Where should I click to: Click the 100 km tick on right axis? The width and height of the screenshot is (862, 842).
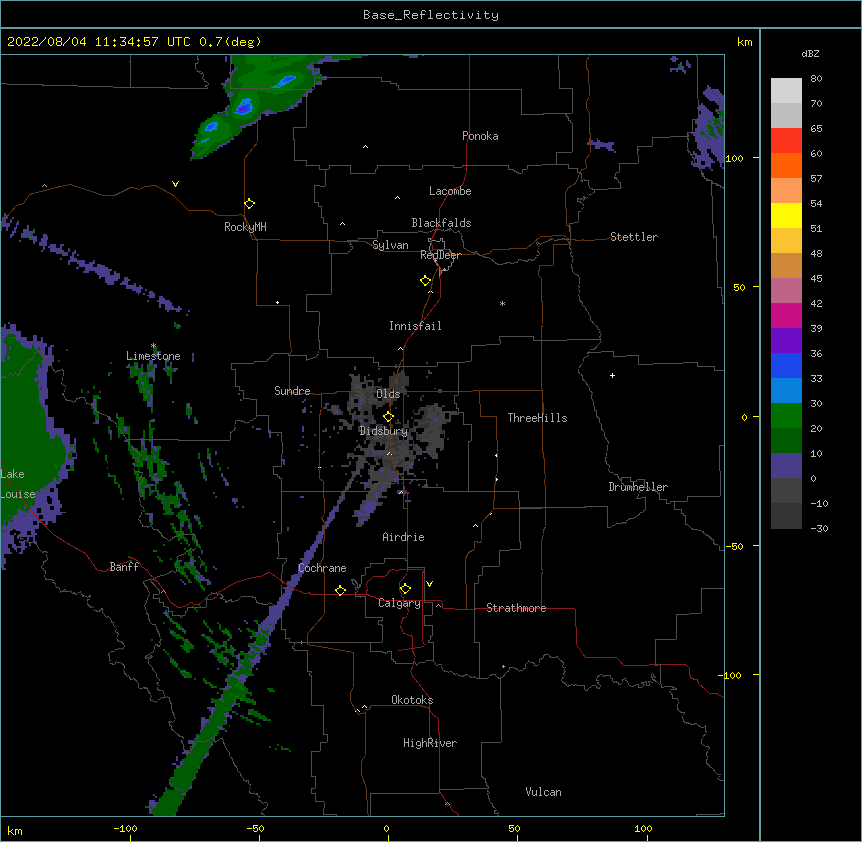point(734,158)
